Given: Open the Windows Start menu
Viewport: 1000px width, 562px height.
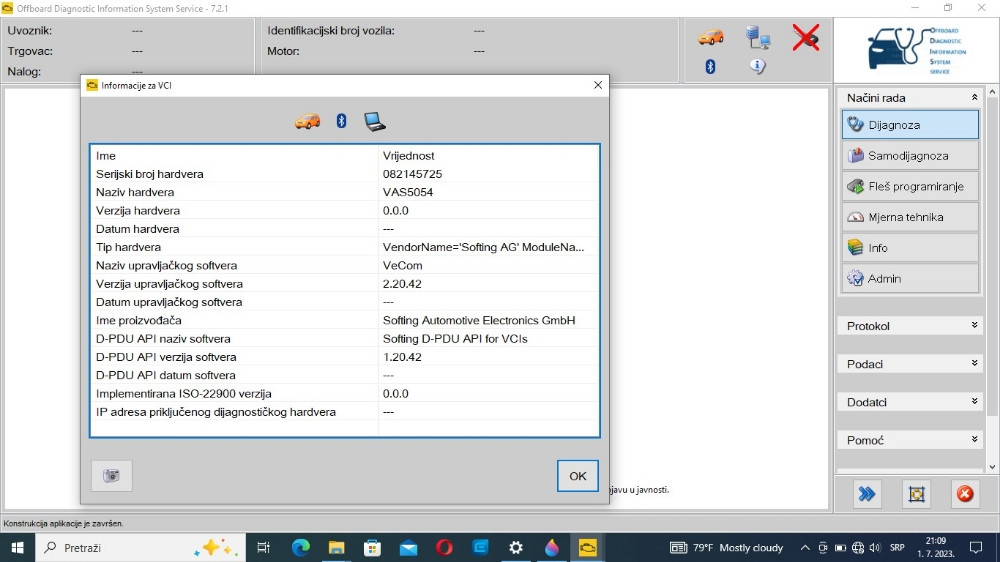Looking at the screenshot, I should click(x=17, y=547).
